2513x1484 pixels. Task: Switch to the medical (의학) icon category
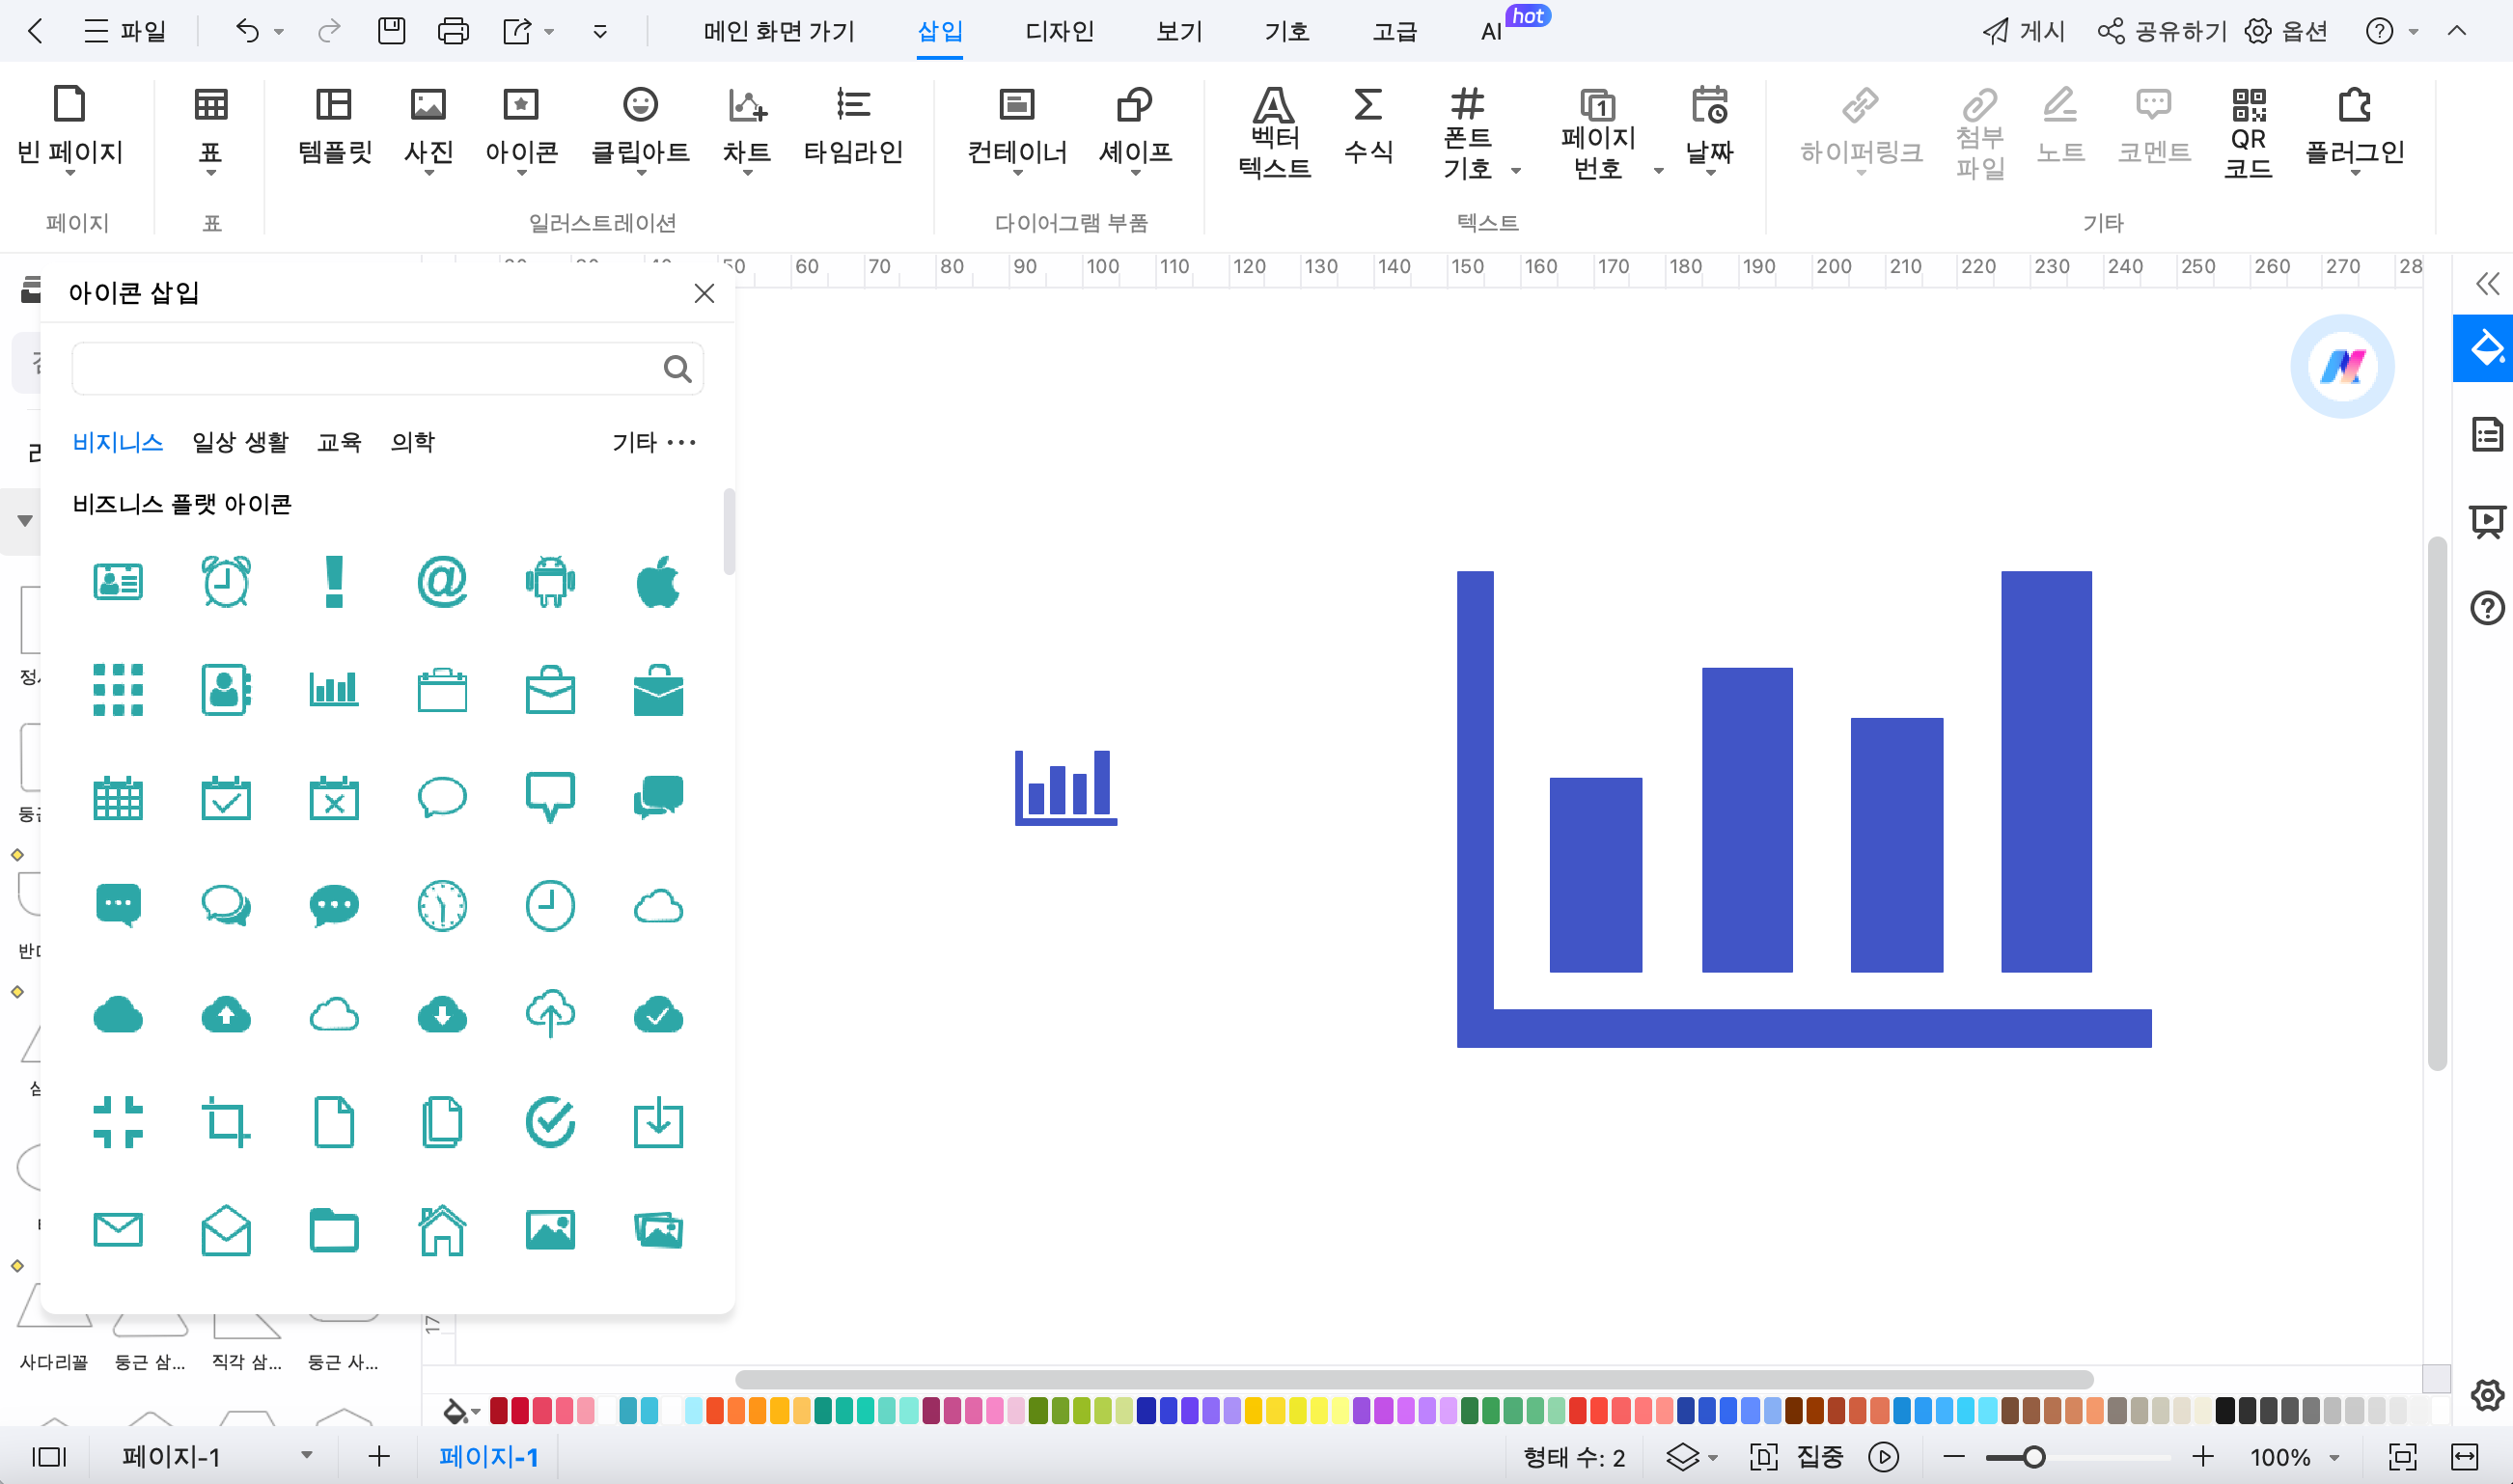coord(412,441)
